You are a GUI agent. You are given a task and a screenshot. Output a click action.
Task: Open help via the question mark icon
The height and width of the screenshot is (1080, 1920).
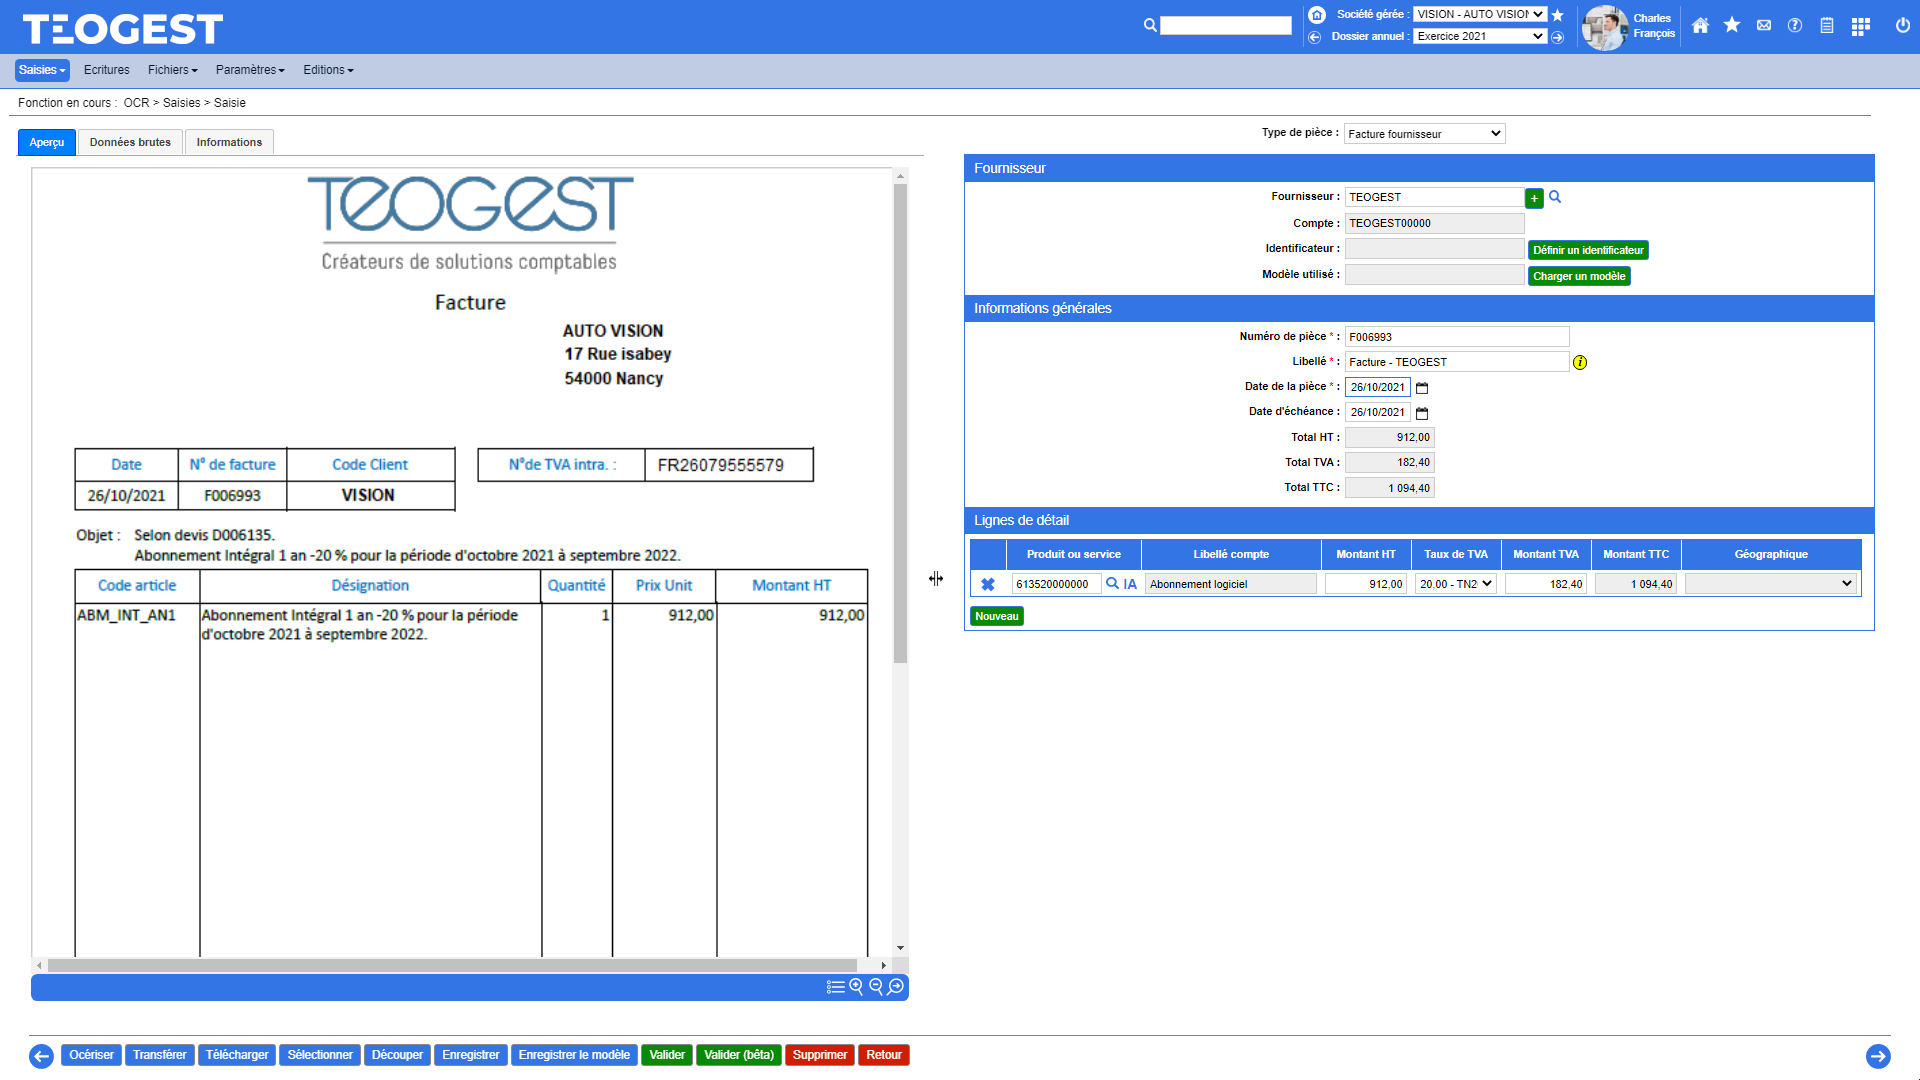(1795, 25)
